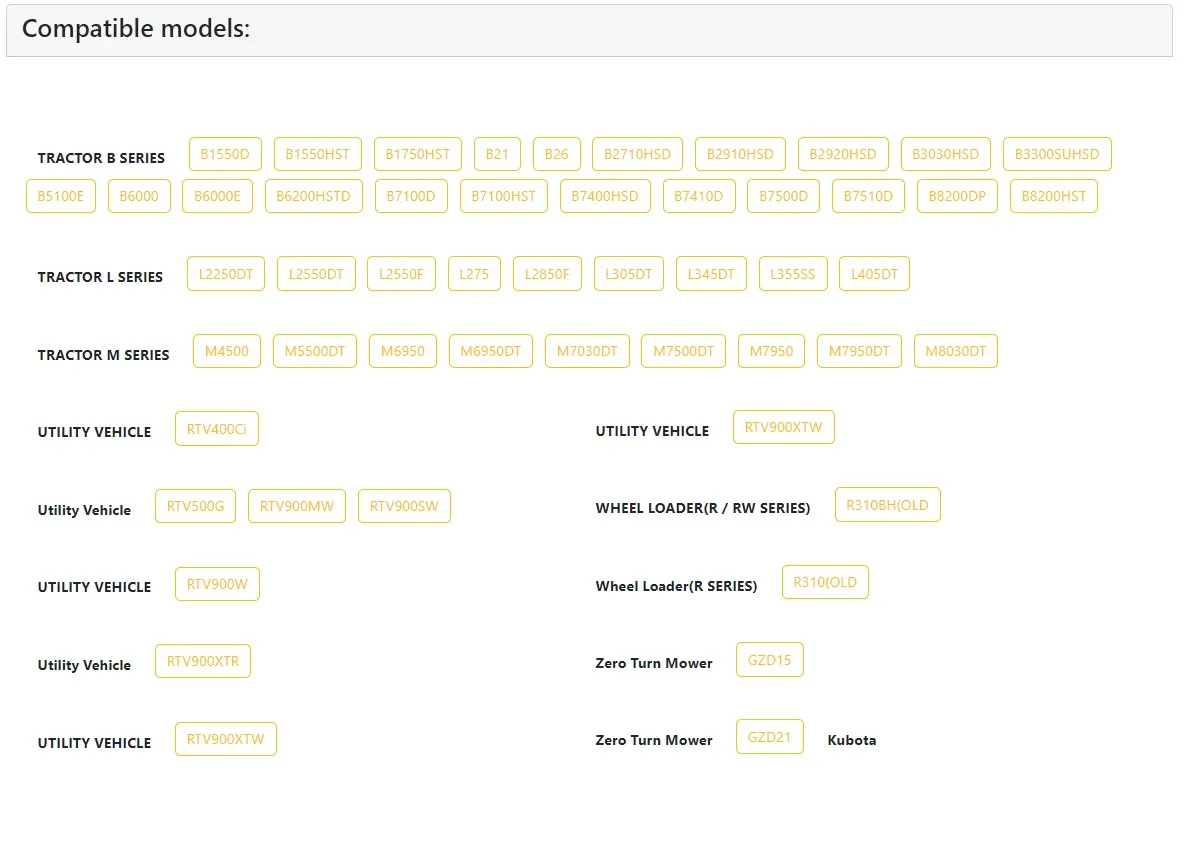Select the L405DT model tag

coord(874,274)
